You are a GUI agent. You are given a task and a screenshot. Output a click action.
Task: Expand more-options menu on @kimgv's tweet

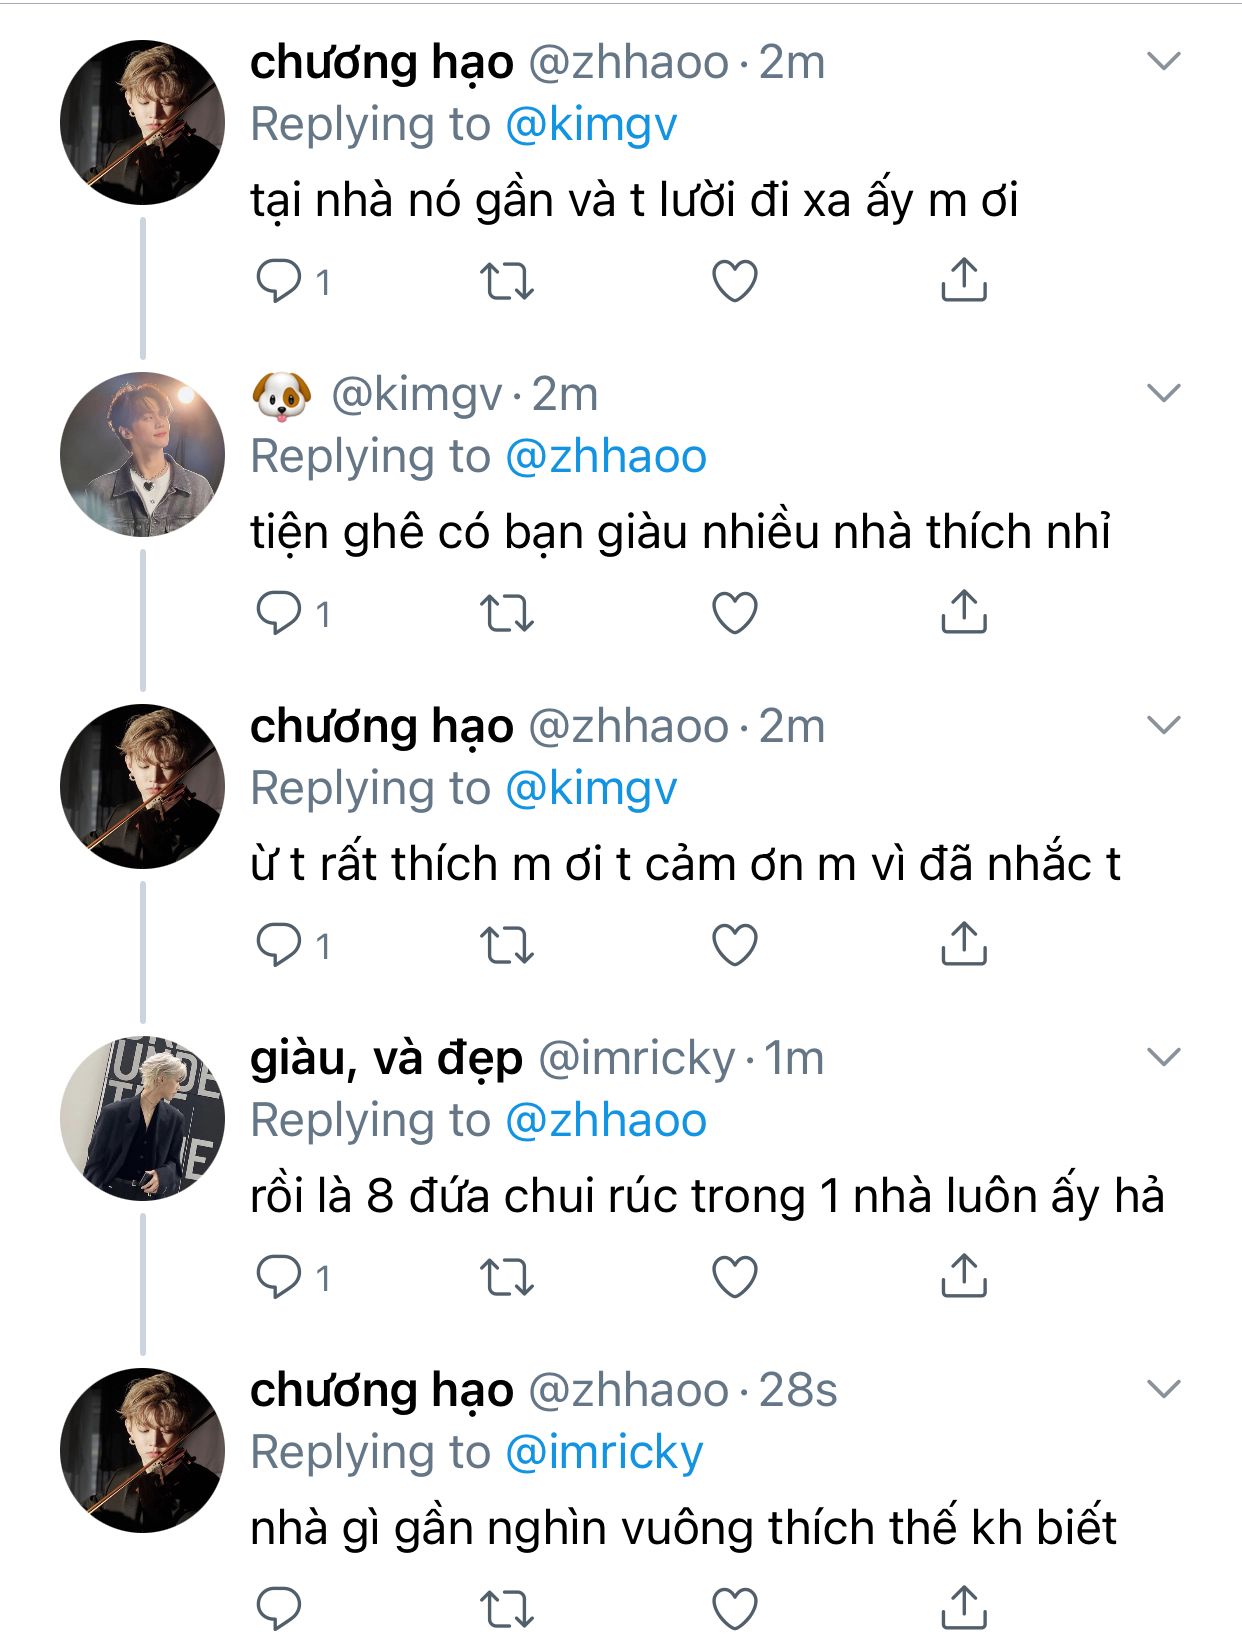[1164, 393]
